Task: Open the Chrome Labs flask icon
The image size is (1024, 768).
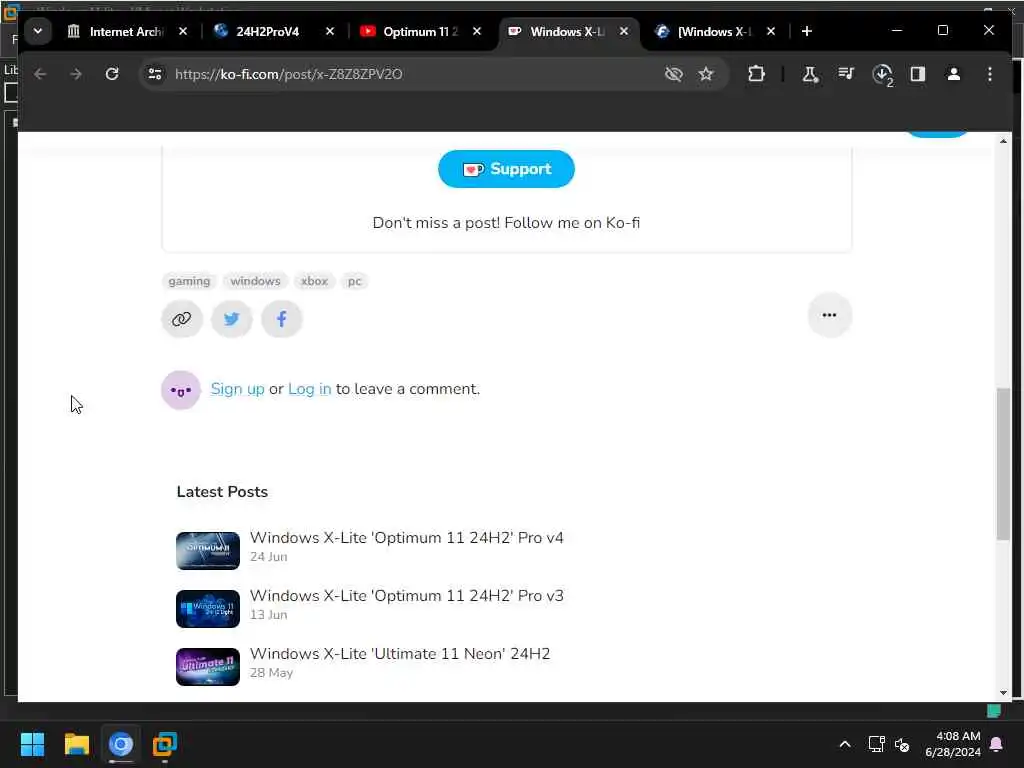Action: 810,74
